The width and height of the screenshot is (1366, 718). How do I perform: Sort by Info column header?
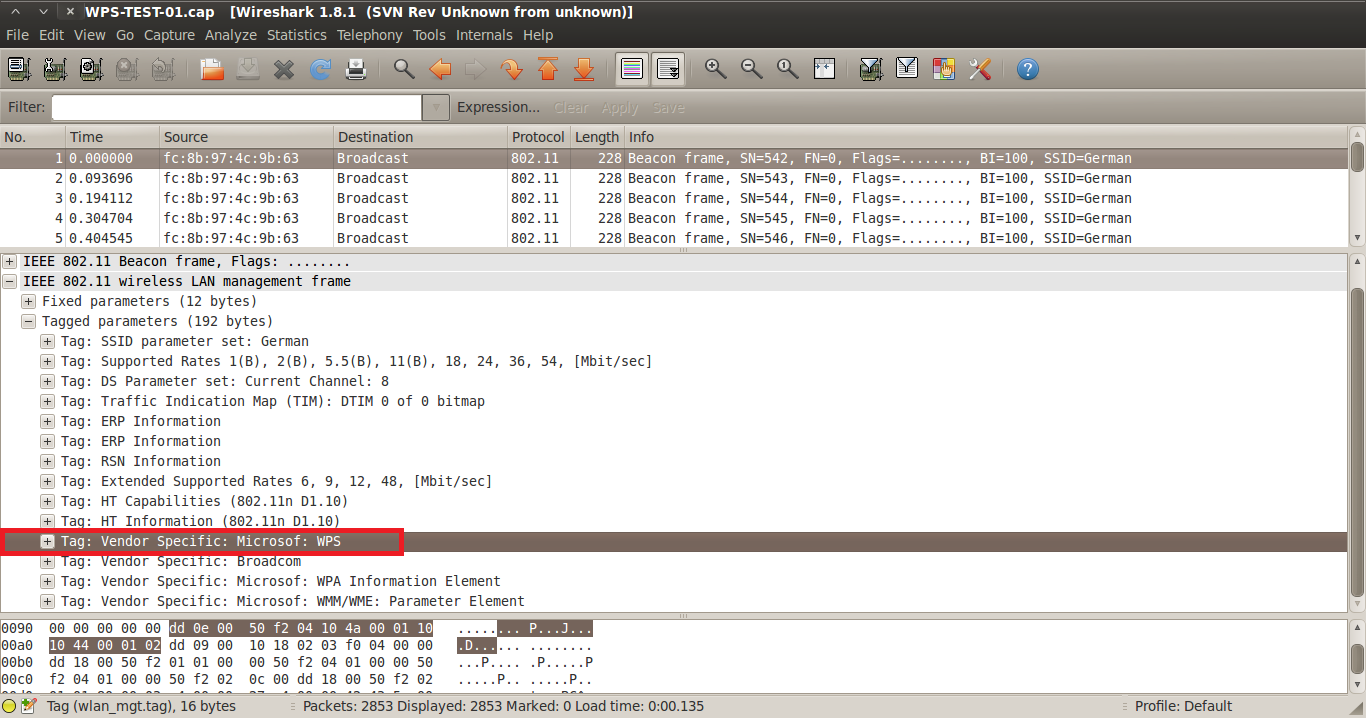coord(986,137)
